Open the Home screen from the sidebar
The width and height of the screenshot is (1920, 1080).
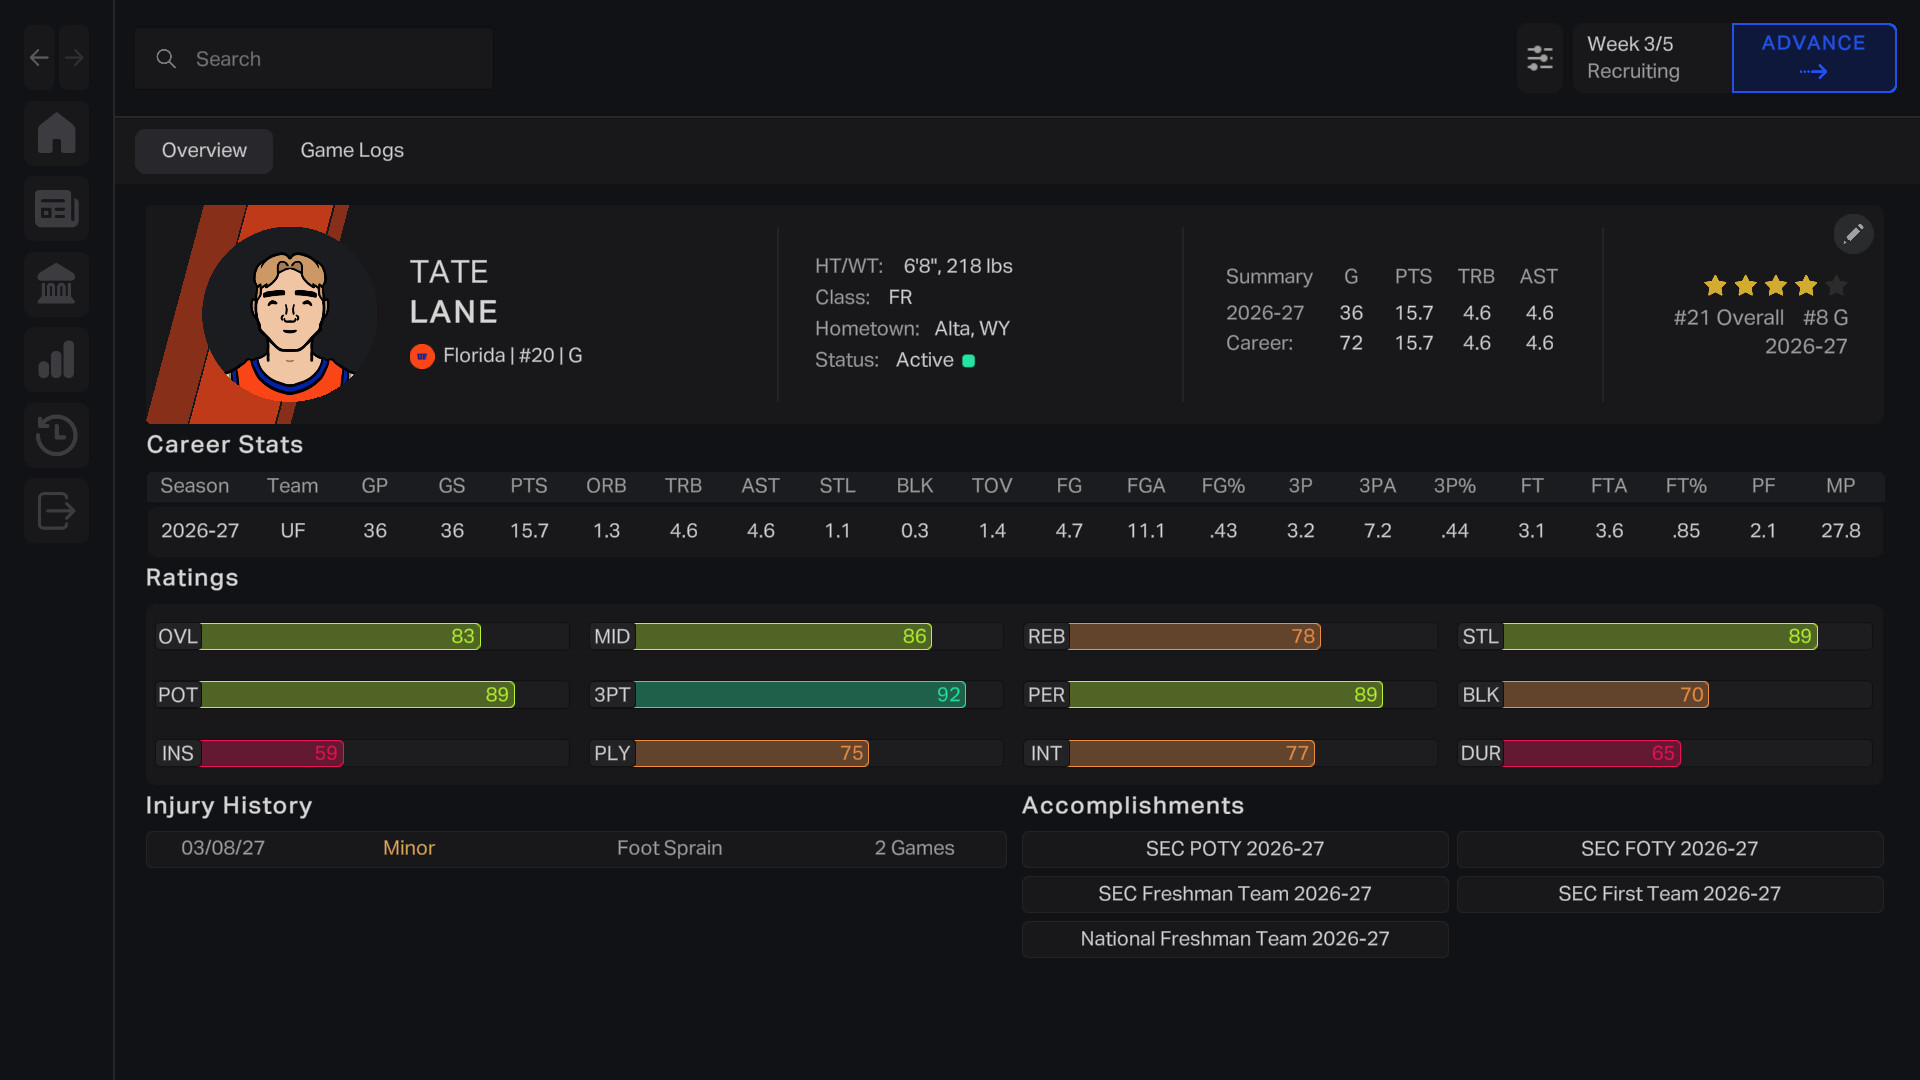point(56,133)
